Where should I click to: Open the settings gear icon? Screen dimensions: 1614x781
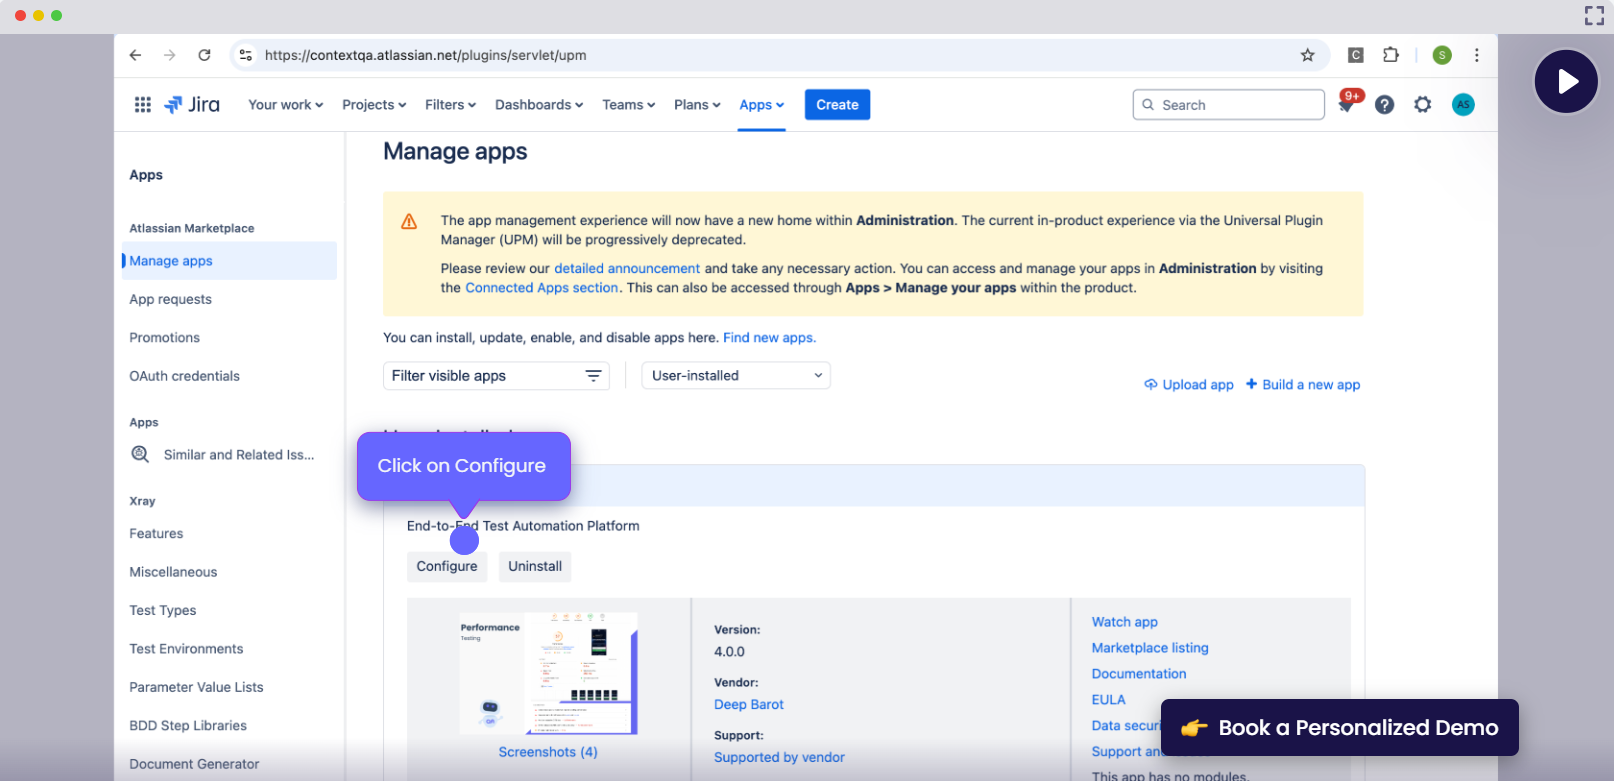1422,105
